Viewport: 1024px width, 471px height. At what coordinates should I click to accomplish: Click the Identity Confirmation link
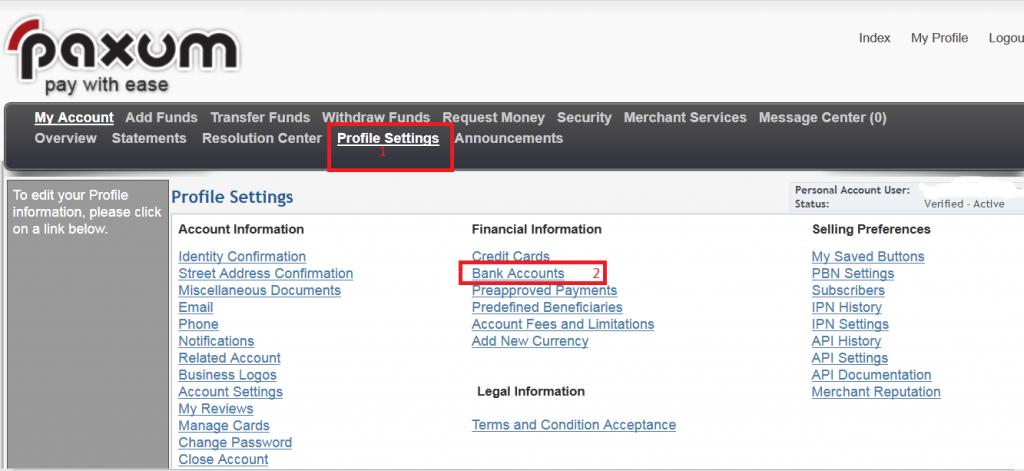242,256
